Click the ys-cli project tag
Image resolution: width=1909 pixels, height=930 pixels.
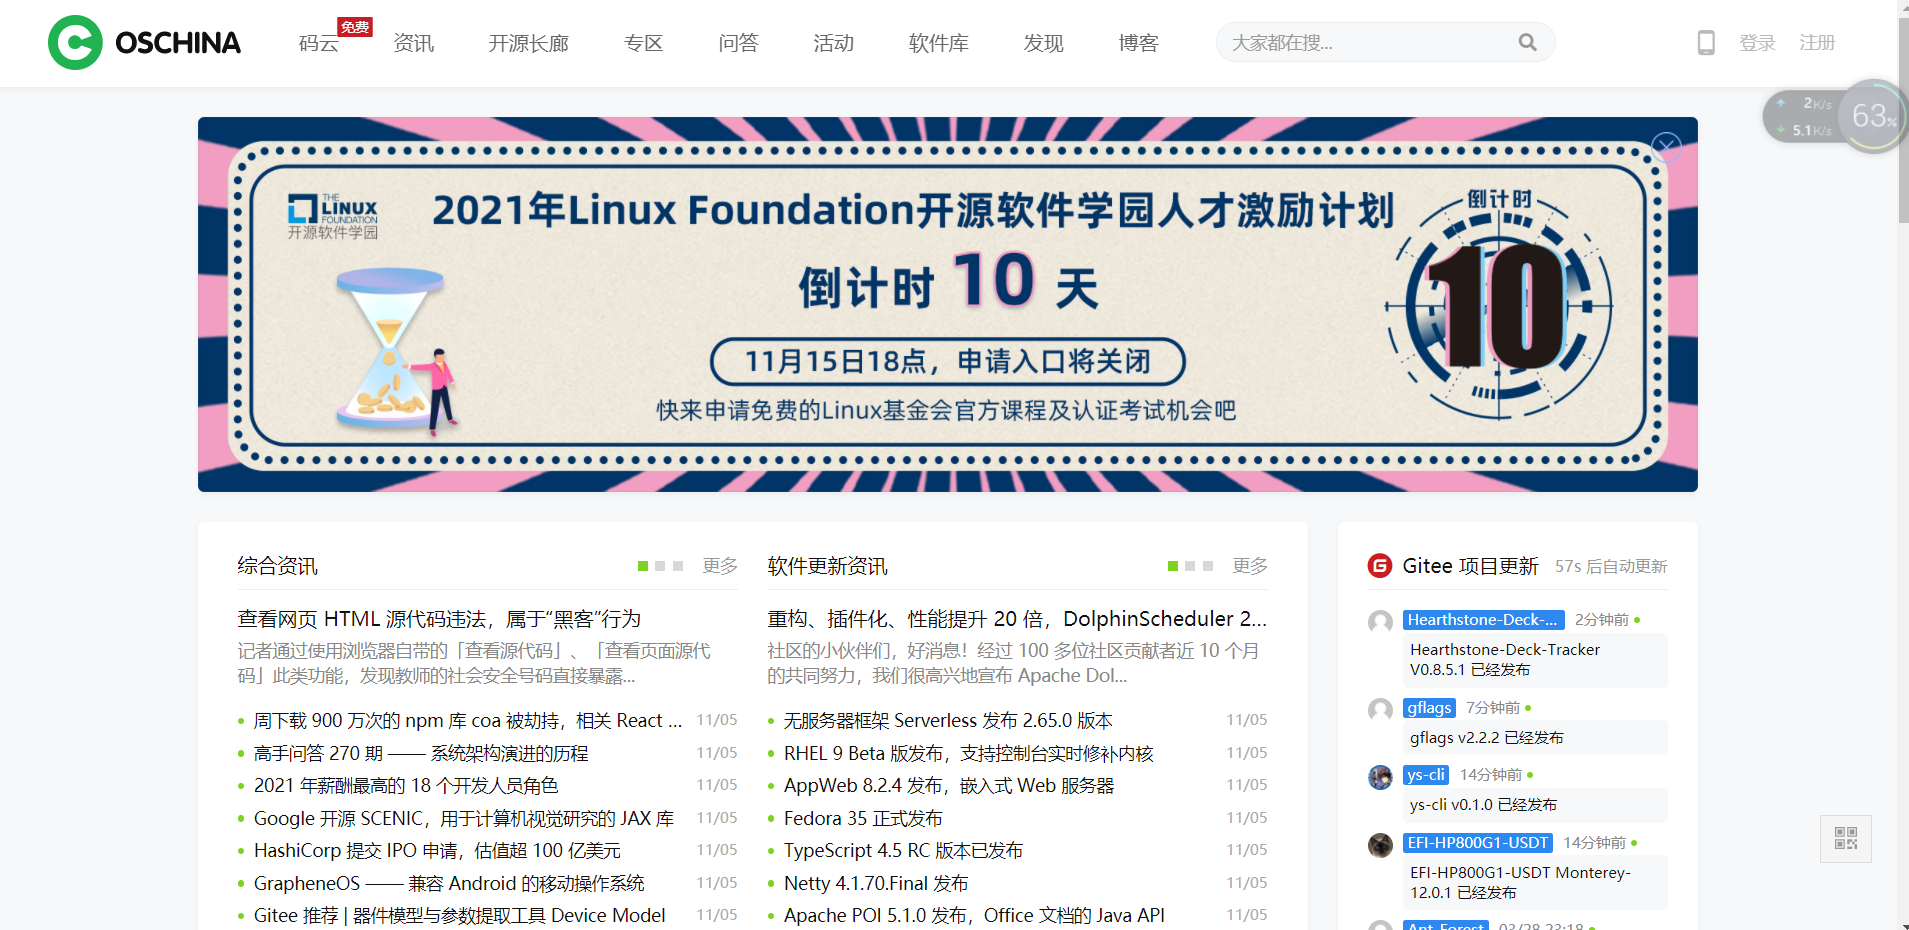pyautogui.click(x=1426, y=775)
